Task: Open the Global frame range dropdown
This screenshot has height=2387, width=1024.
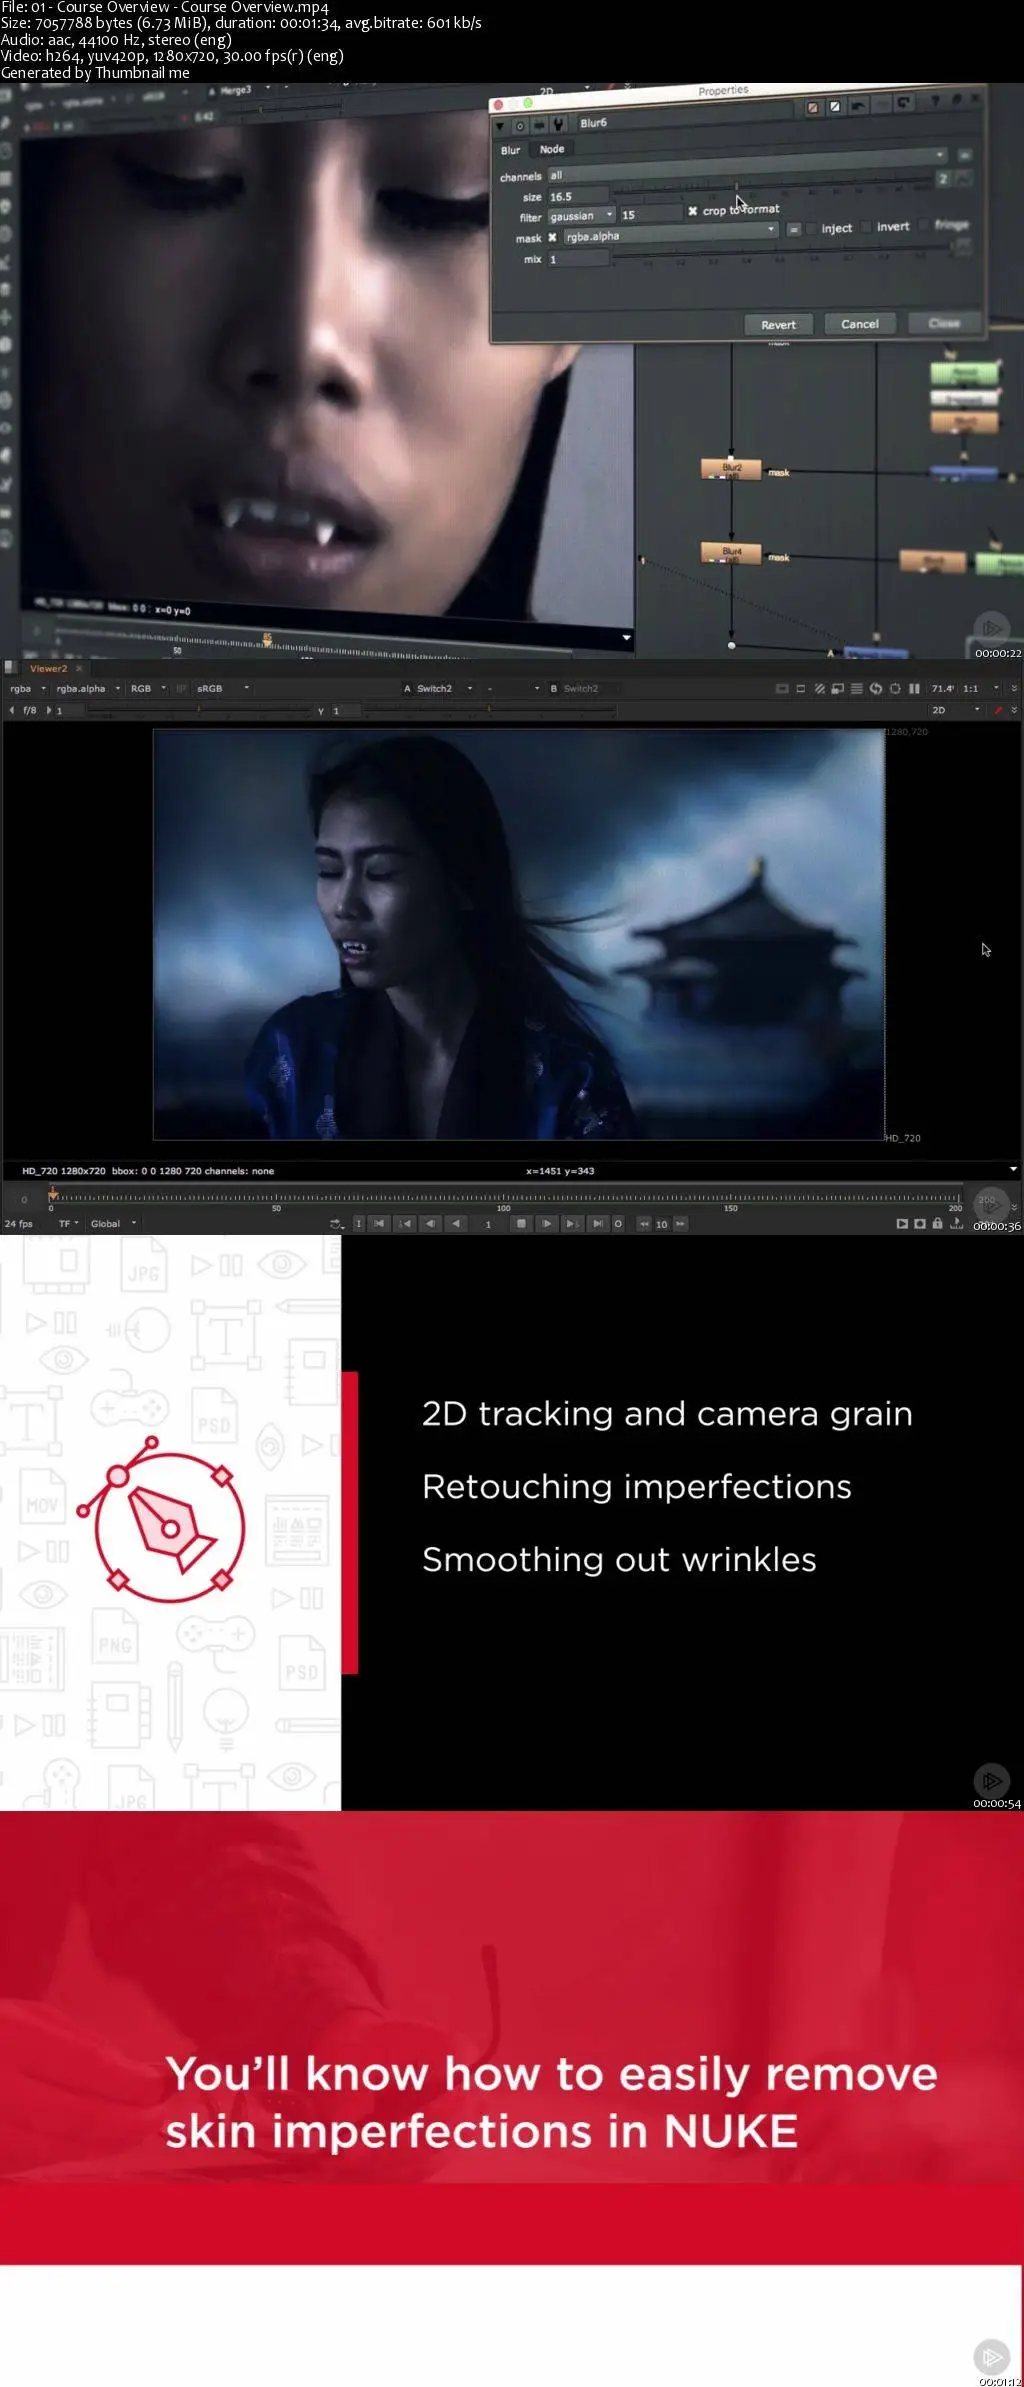Action: click(113, 1223)
